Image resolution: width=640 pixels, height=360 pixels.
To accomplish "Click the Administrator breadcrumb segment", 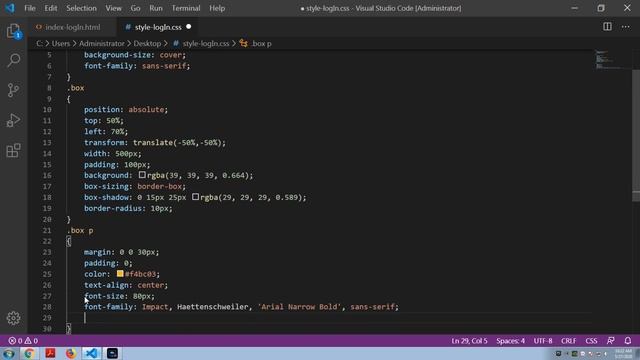I will [x=102, y=43].
